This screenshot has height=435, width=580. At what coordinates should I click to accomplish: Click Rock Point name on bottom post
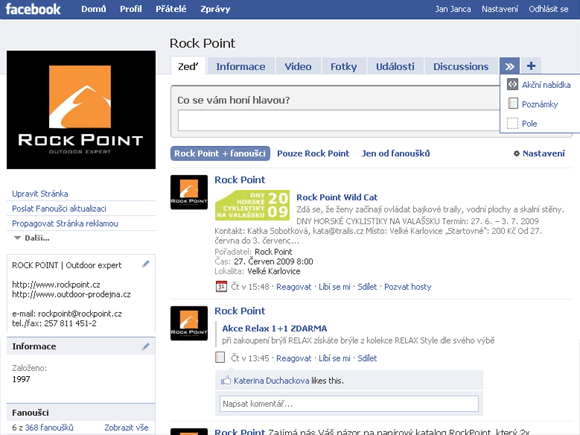(x=240, y=431)
